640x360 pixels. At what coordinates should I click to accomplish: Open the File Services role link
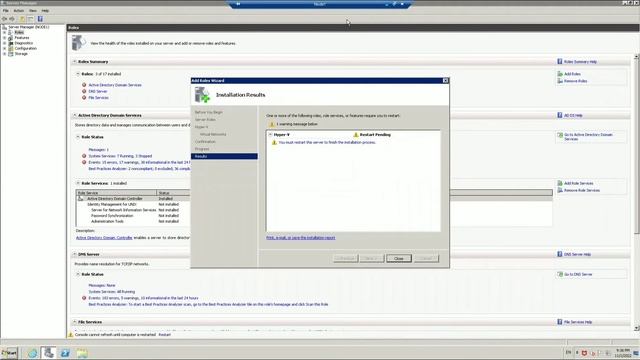[x=98, y=98]
